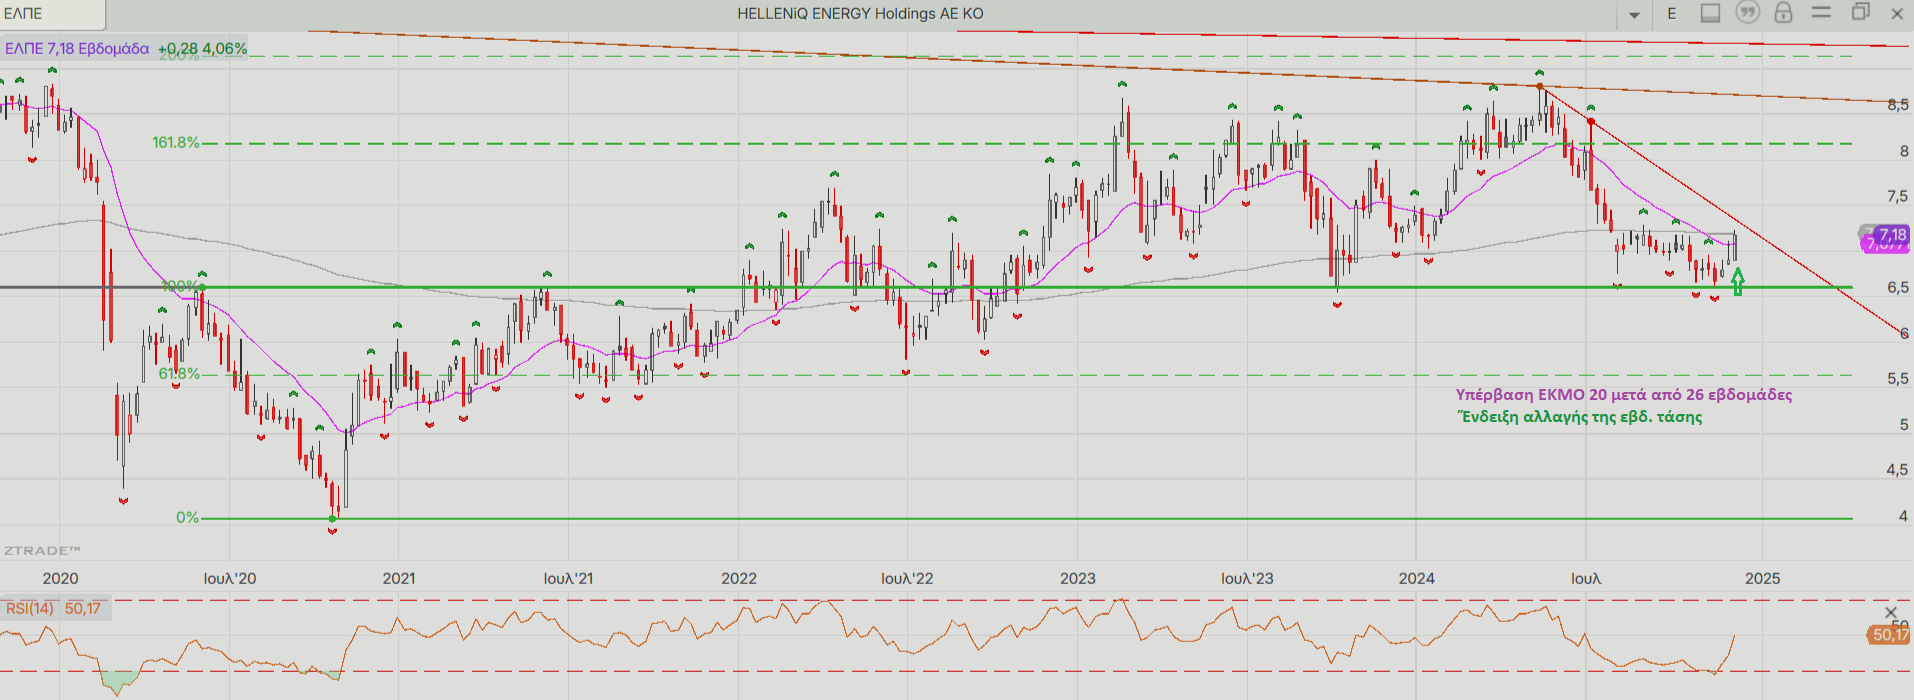Click the Ένδειξη αλλαγής της εβδ. τάσης annotation
The image size is (1914, 700).
[1579, 417]
